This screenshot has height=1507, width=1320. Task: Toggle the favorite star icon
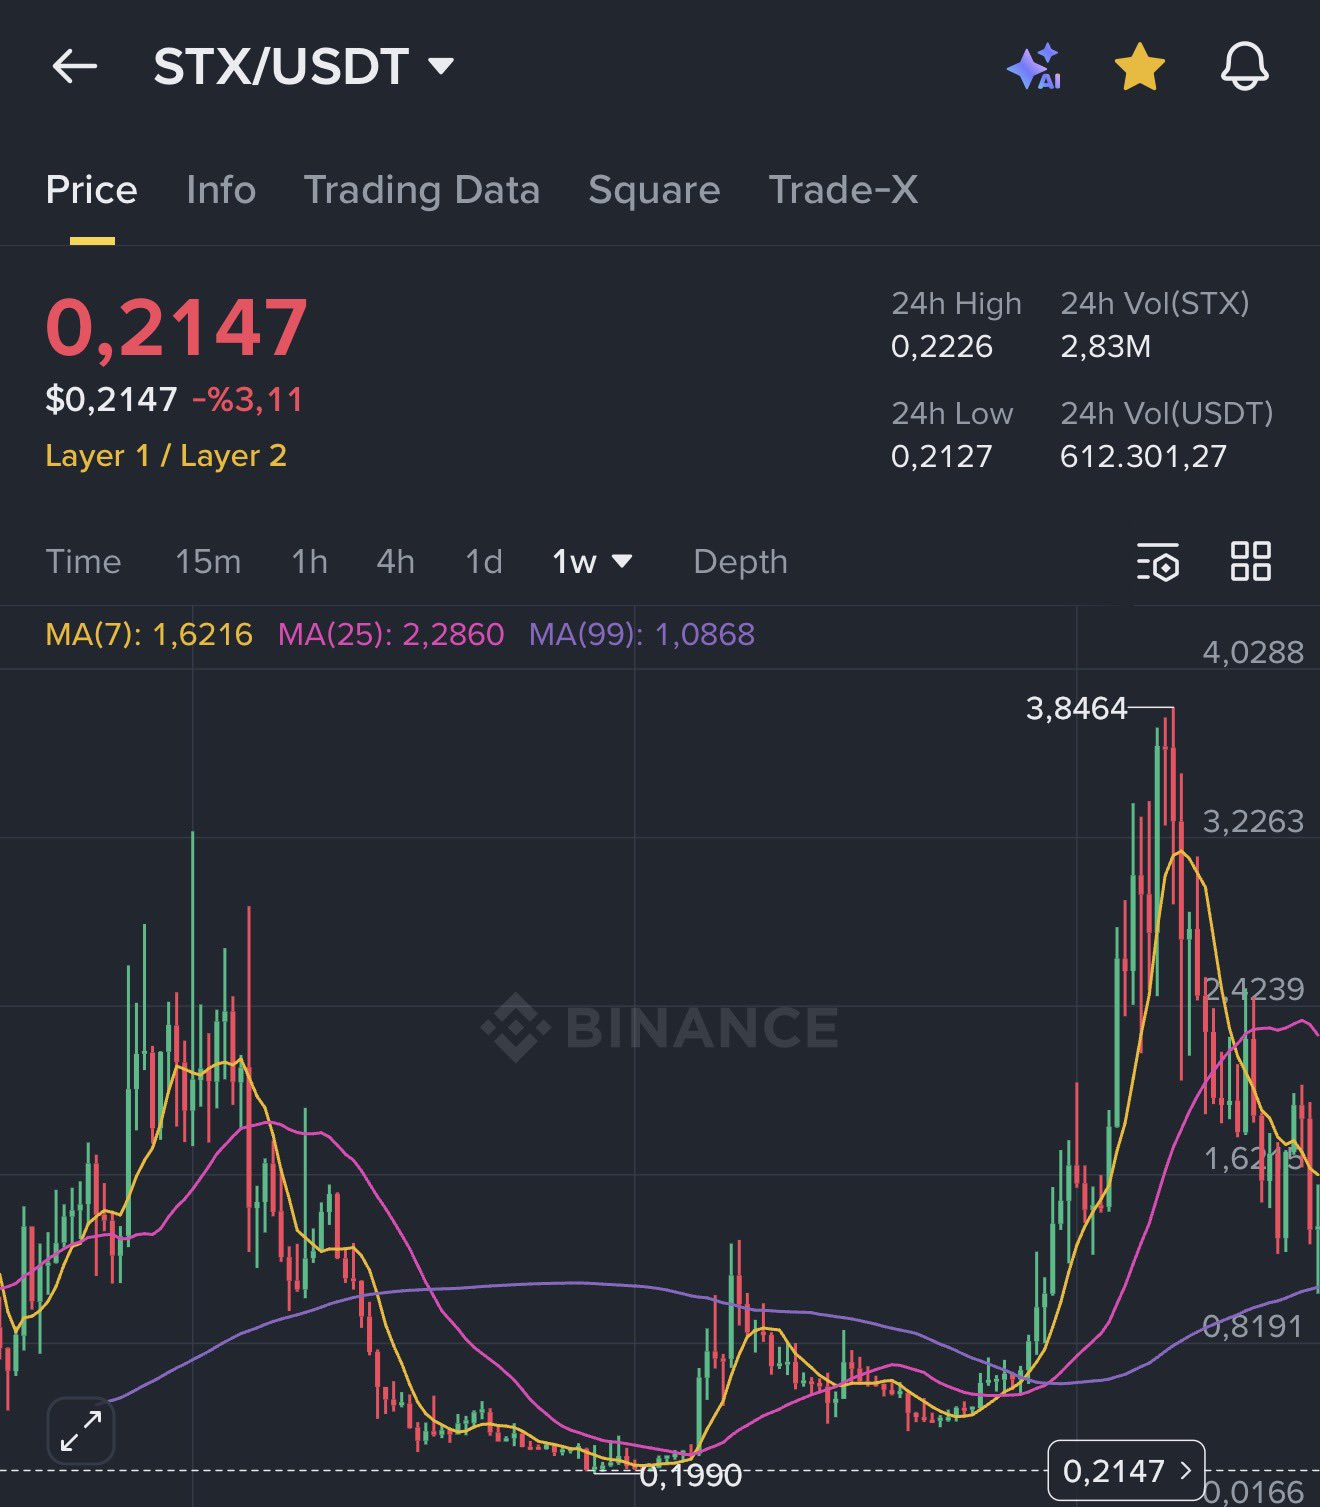(1139, 67)
